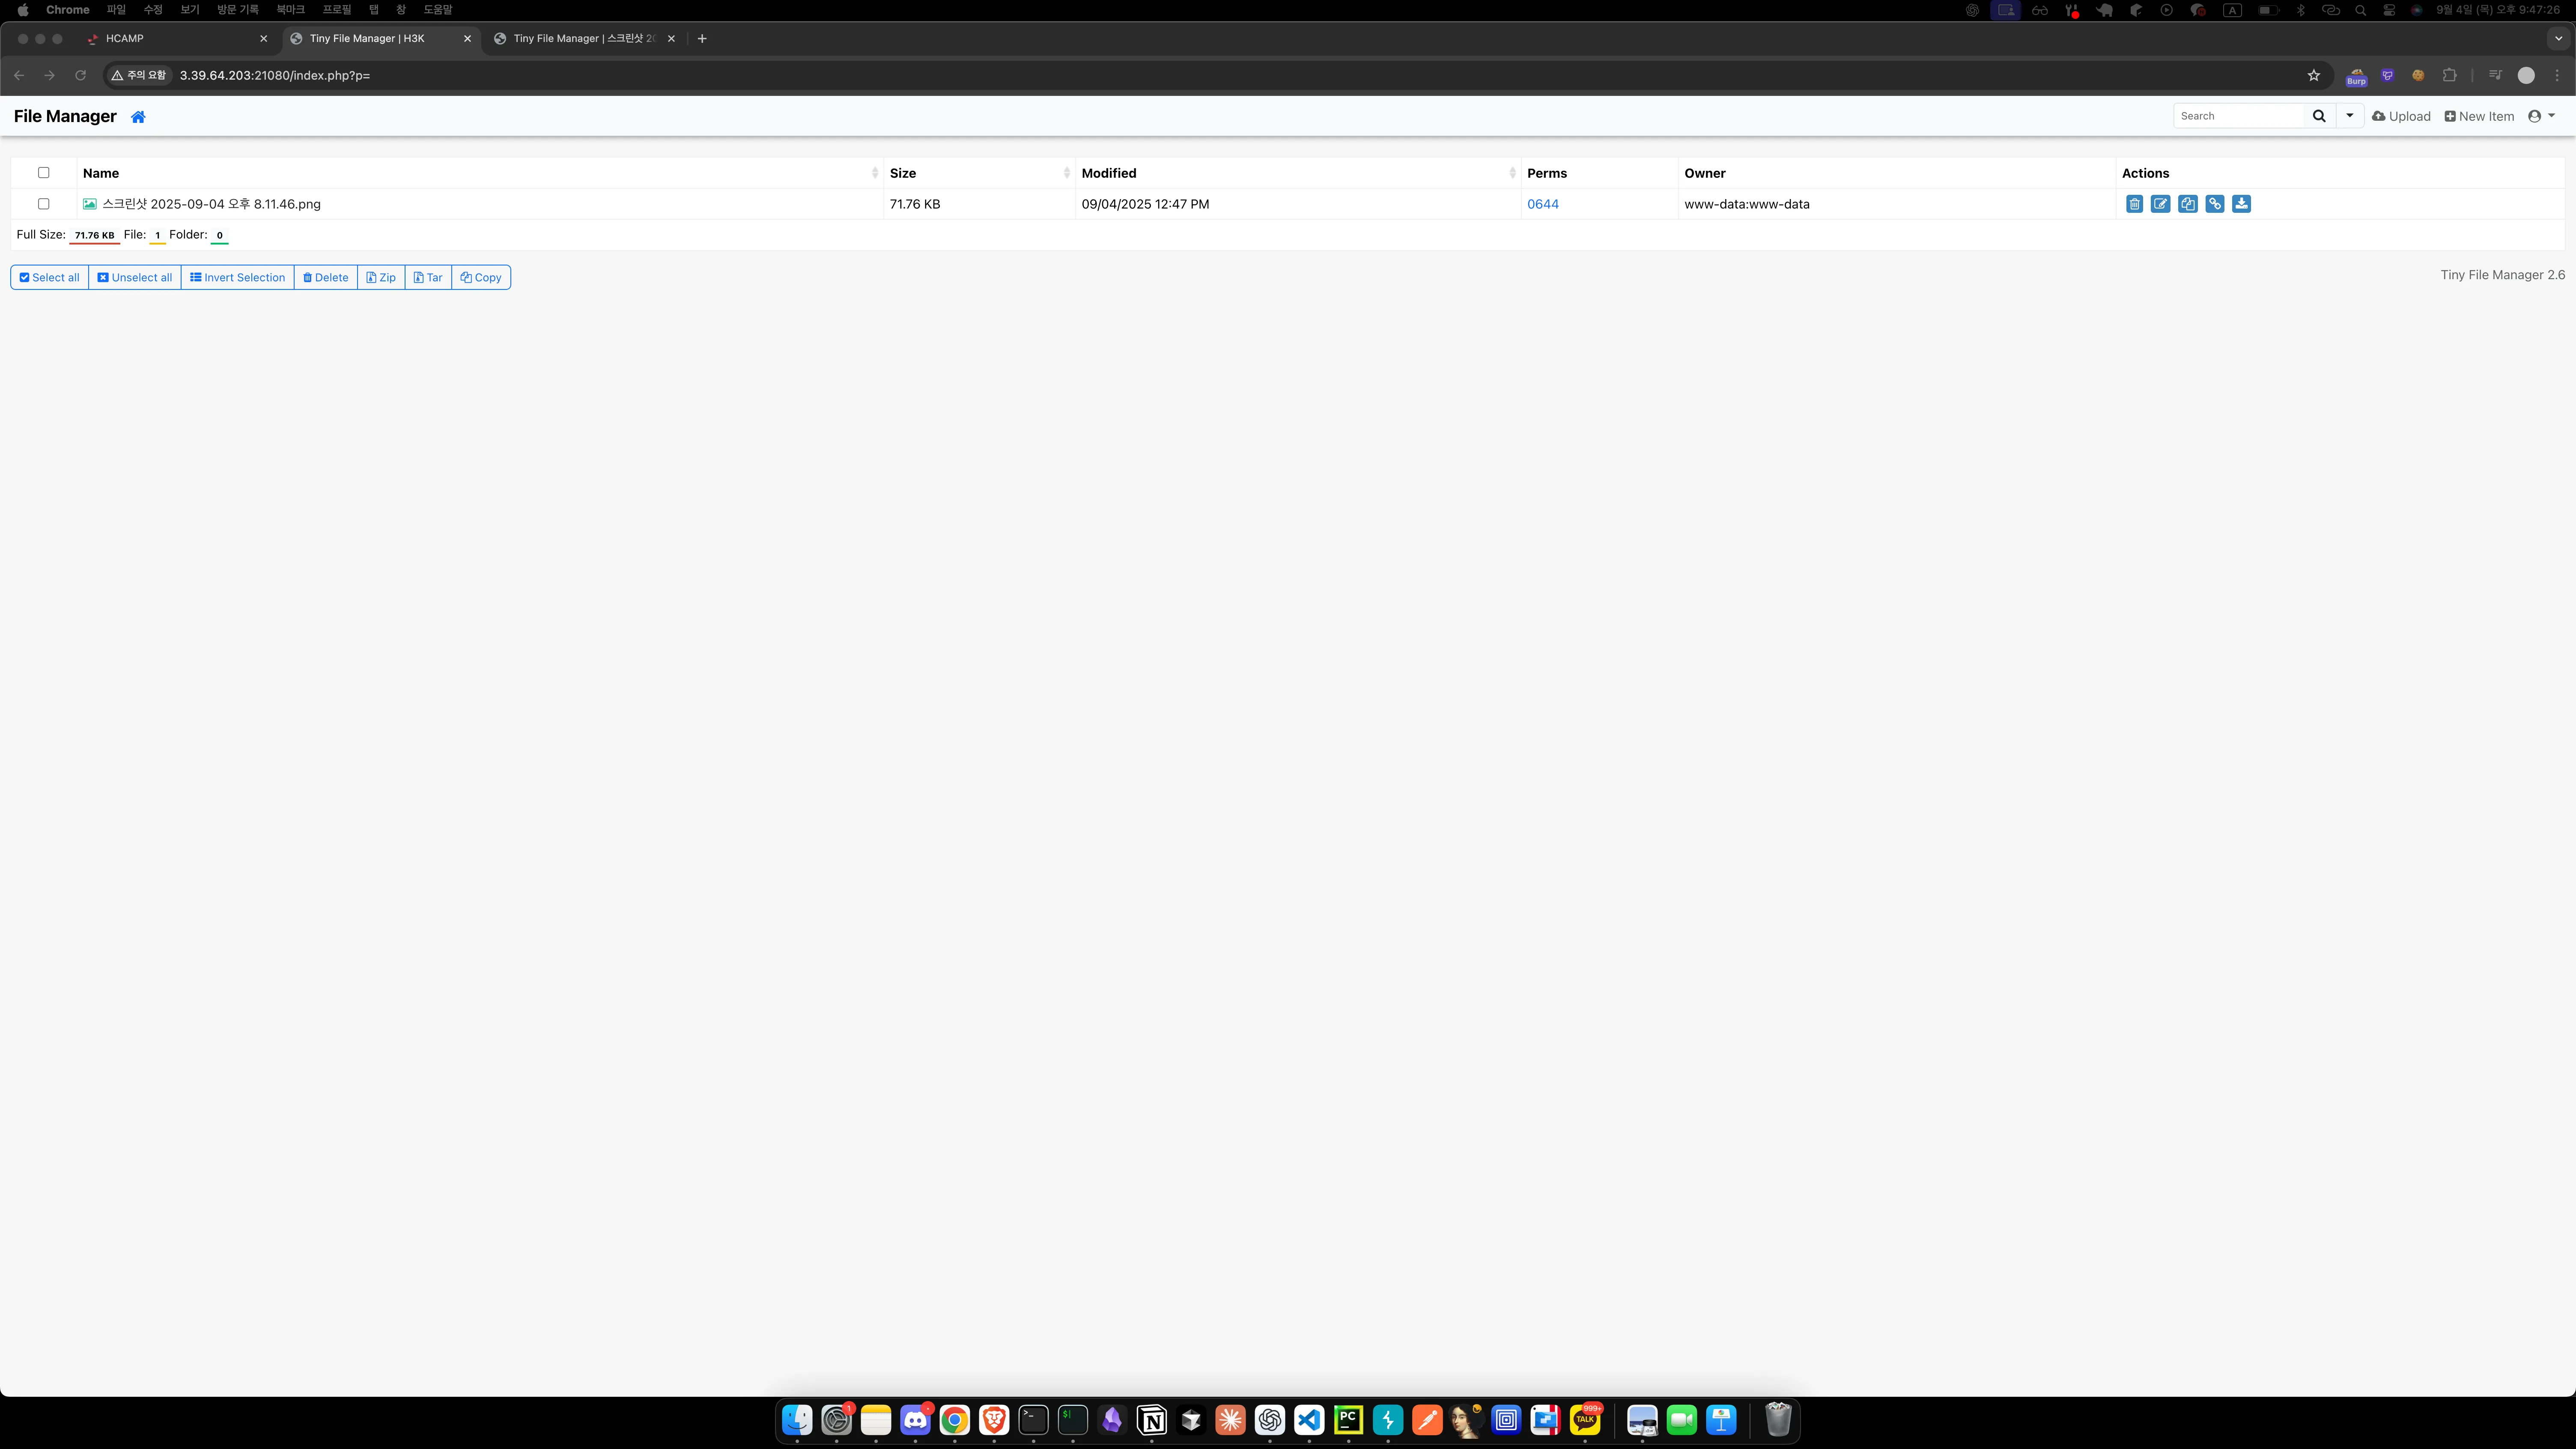Download the PNG file using download icon
Screen dimensions: 2576x1449
click(2241, 204)
